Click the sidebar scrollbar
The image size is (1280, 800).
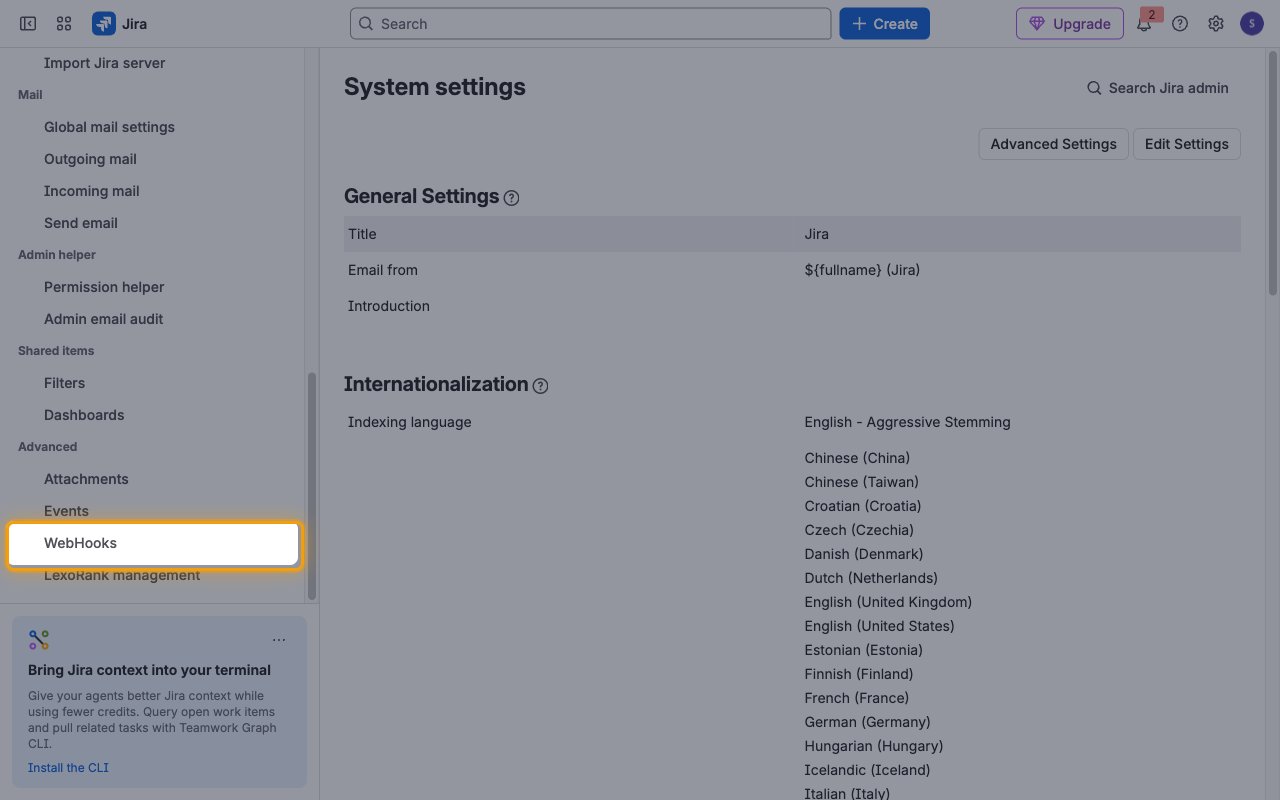click(311, 486)
